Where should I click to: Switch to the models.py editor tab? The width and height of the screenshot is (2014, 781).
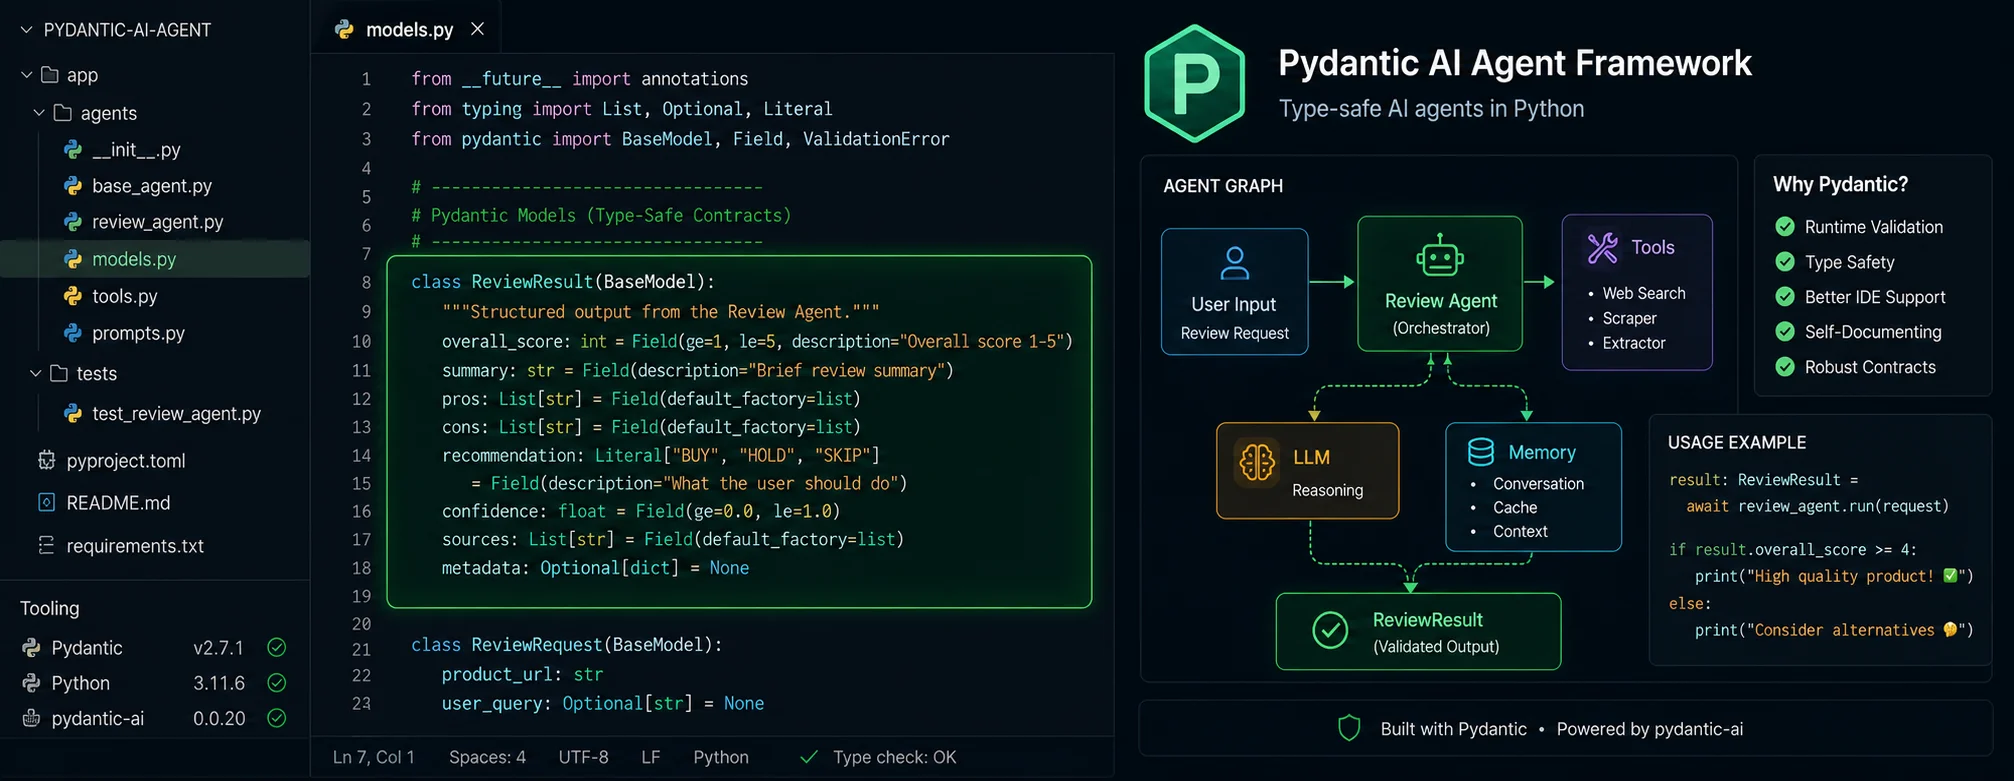tap(406, 30)
